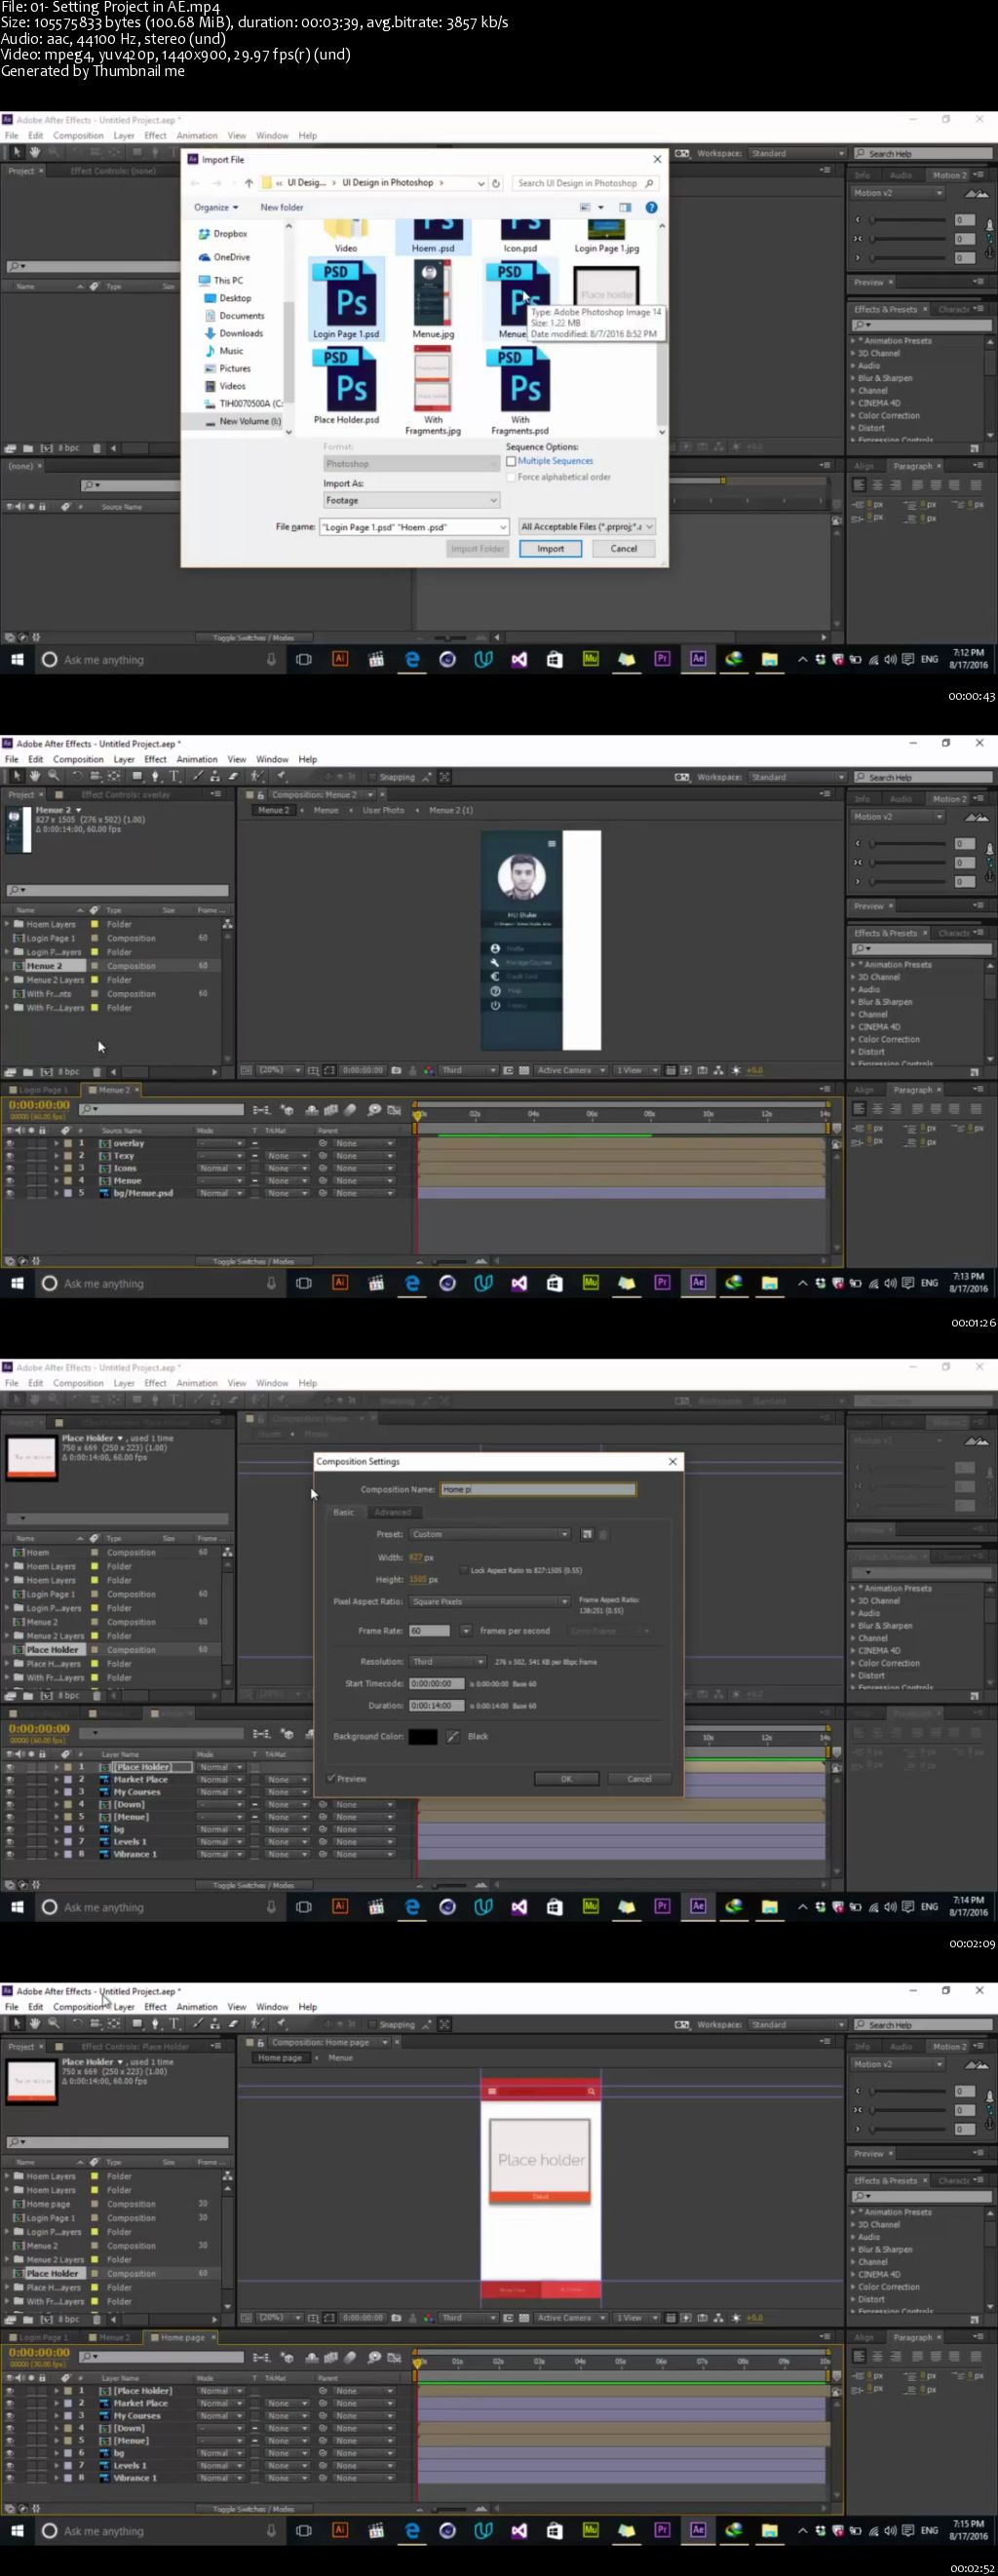Expand the Hoem Layers folder in Menue 2 frame project panel
Screen dimensions: 998x2576
(8, 924)
